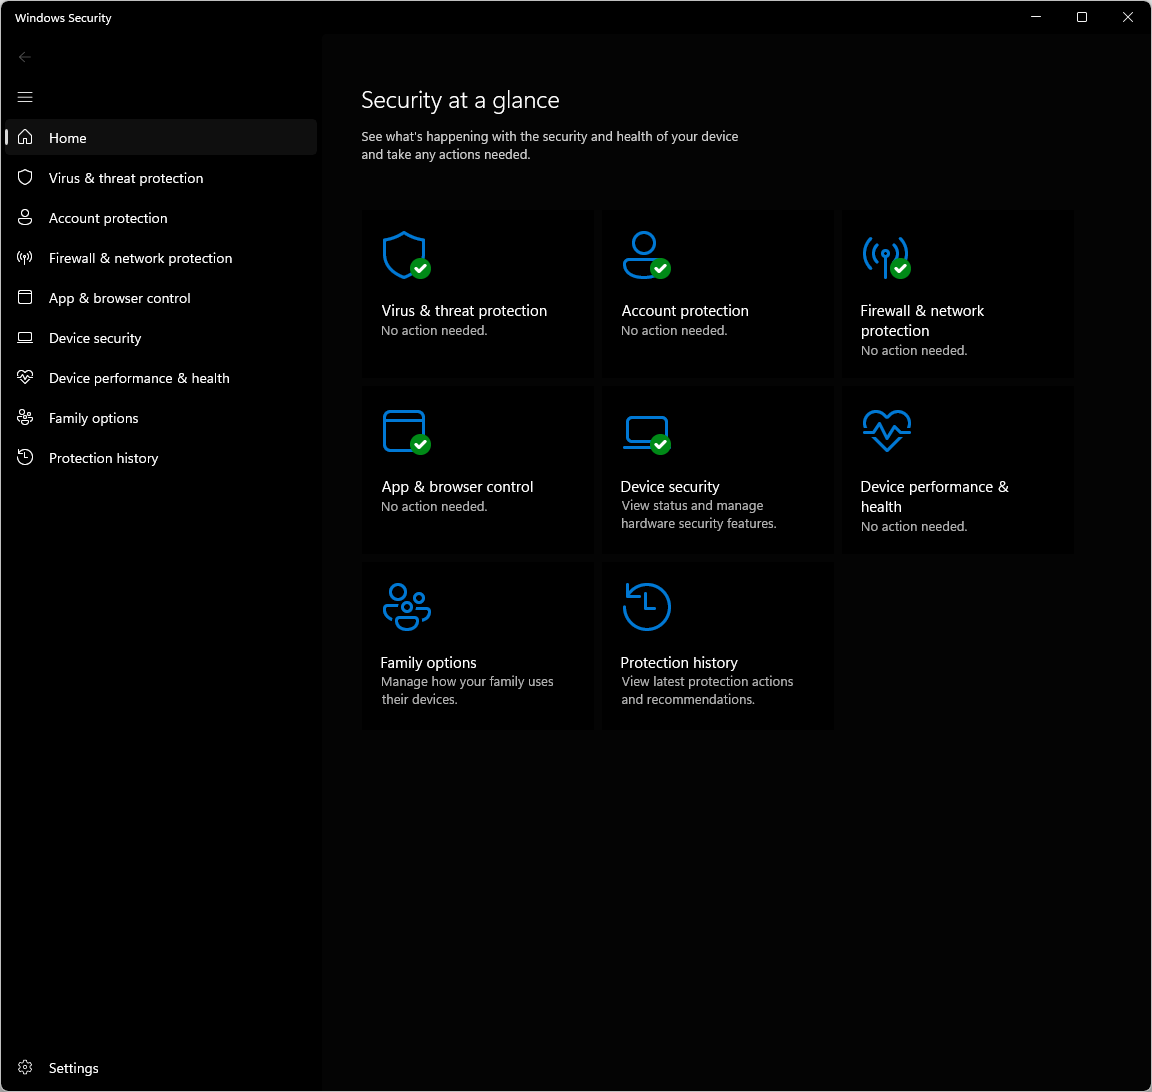Maximize the Windows Security window
Screen dimensions: 1152x1092
click(x=1082, y=17)
